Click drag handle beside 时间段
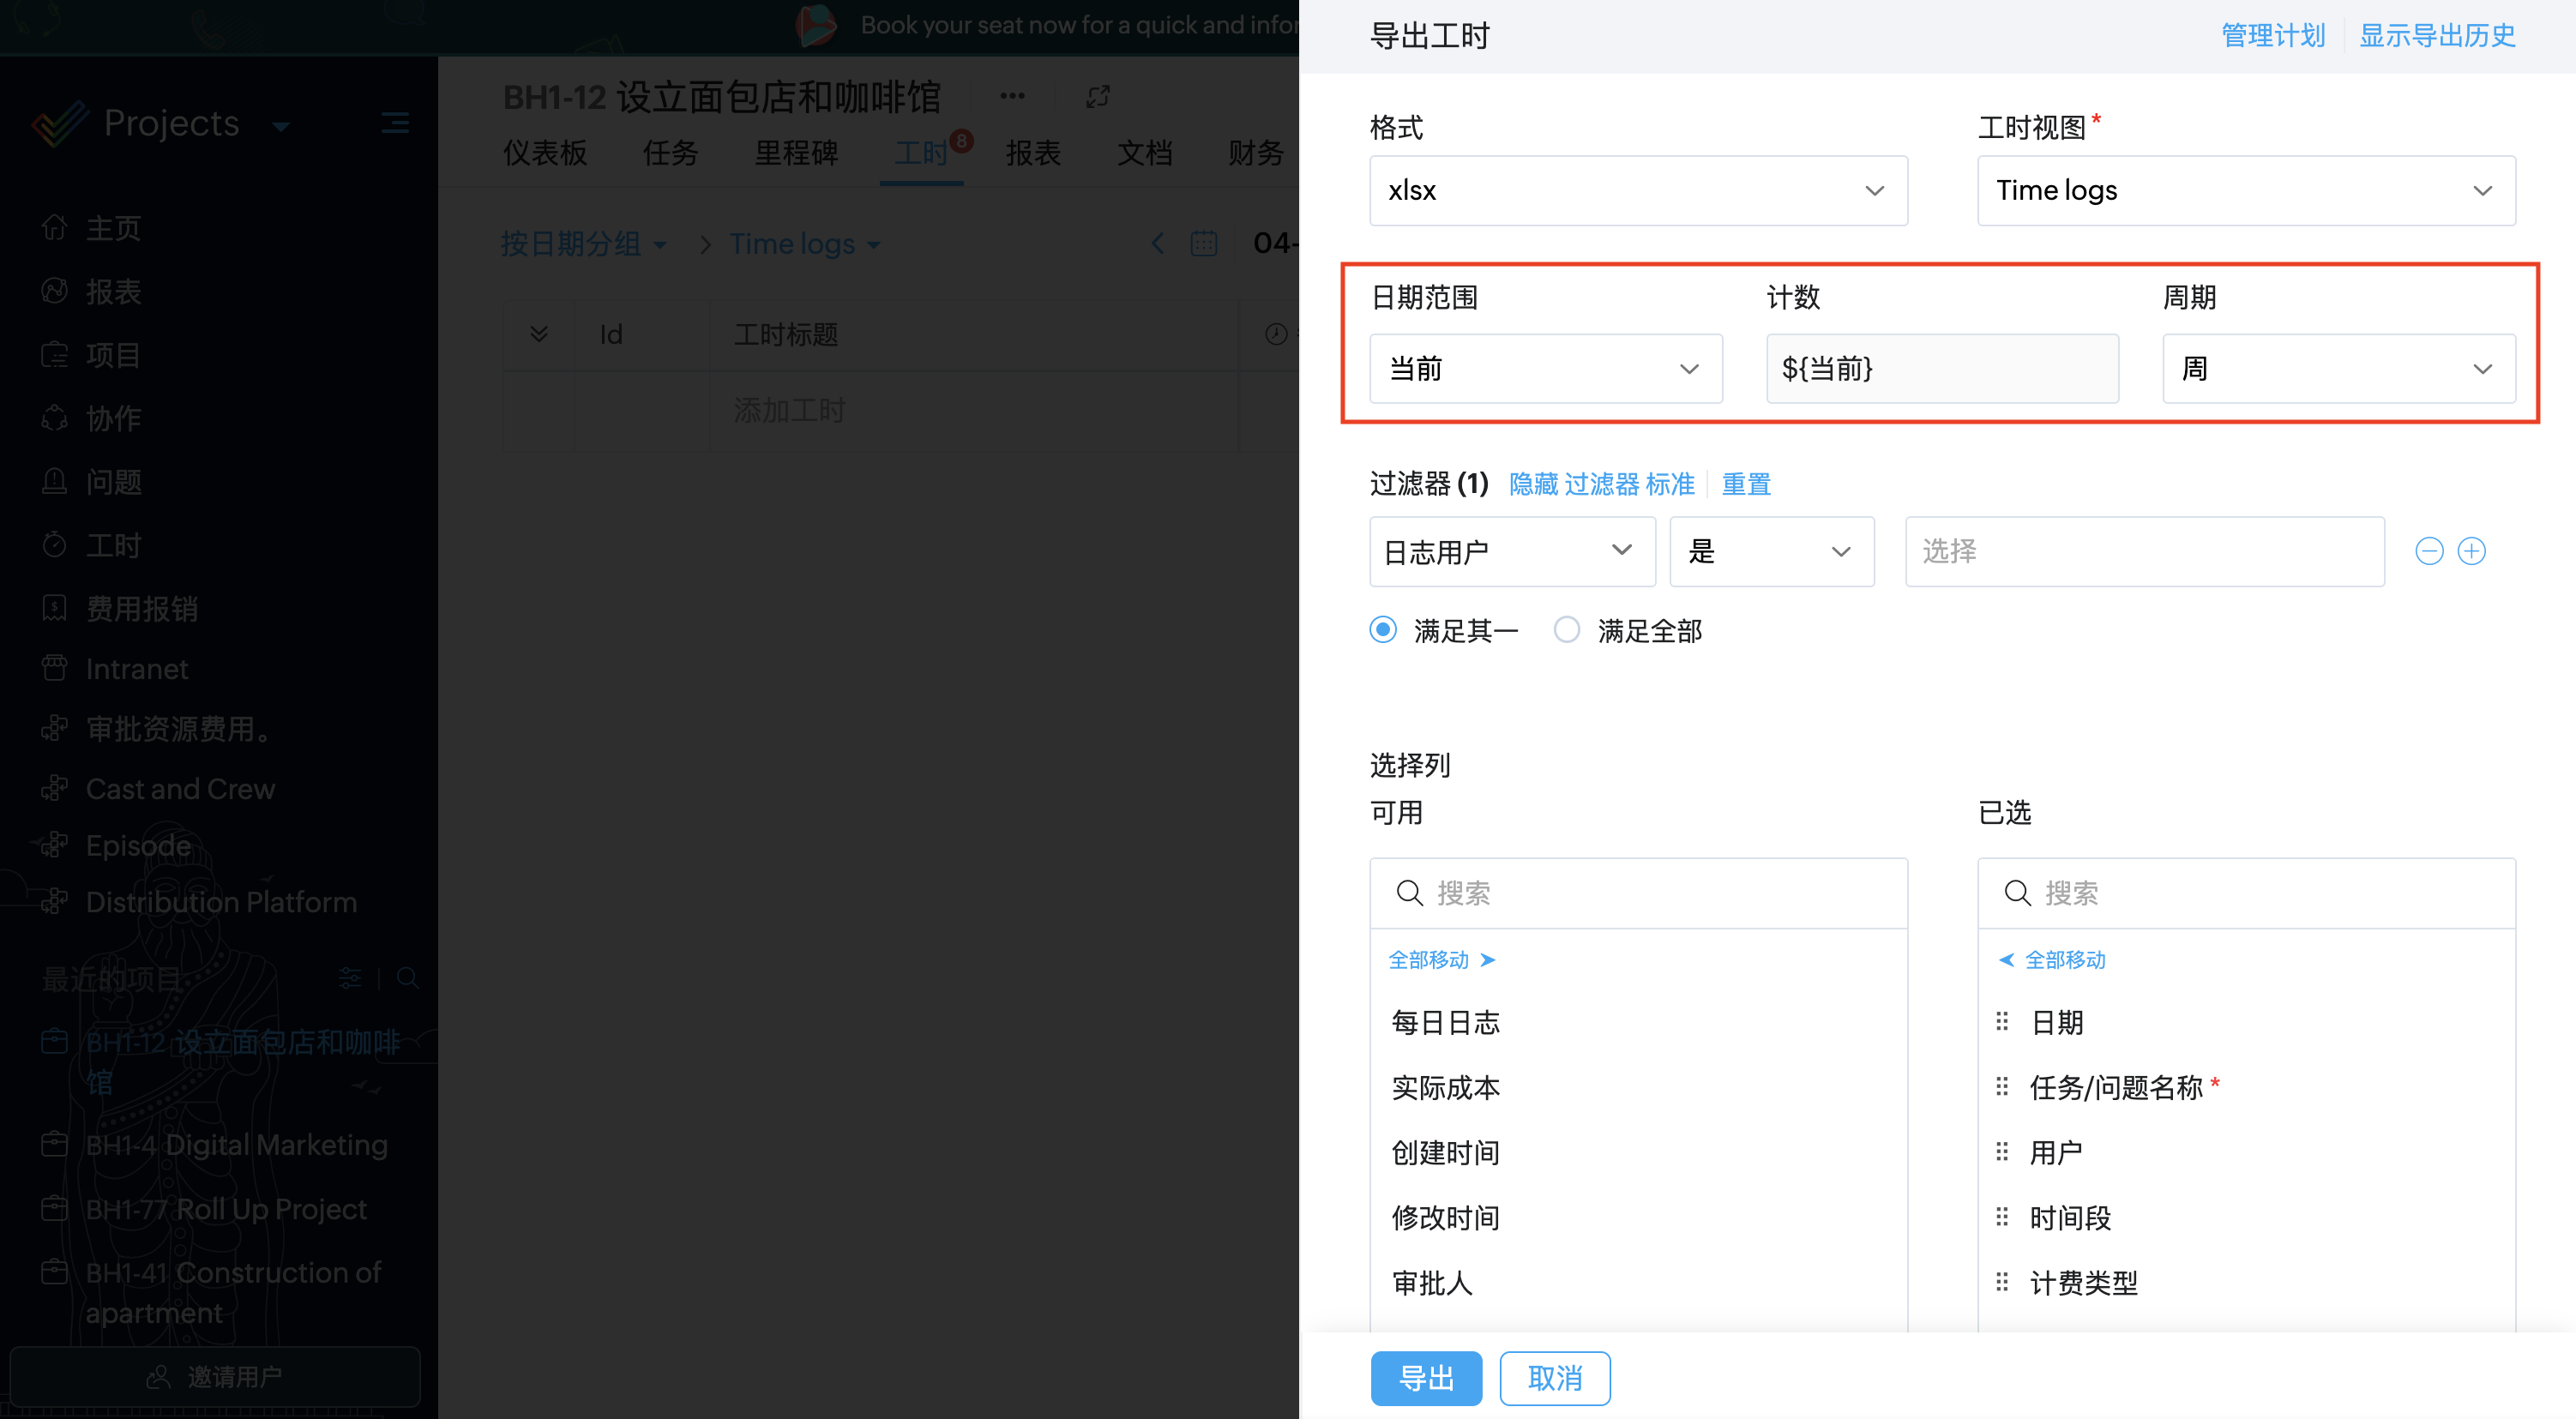Image resolution: width=2576 pixels, height=1419 pixels. (2002, 1217)
